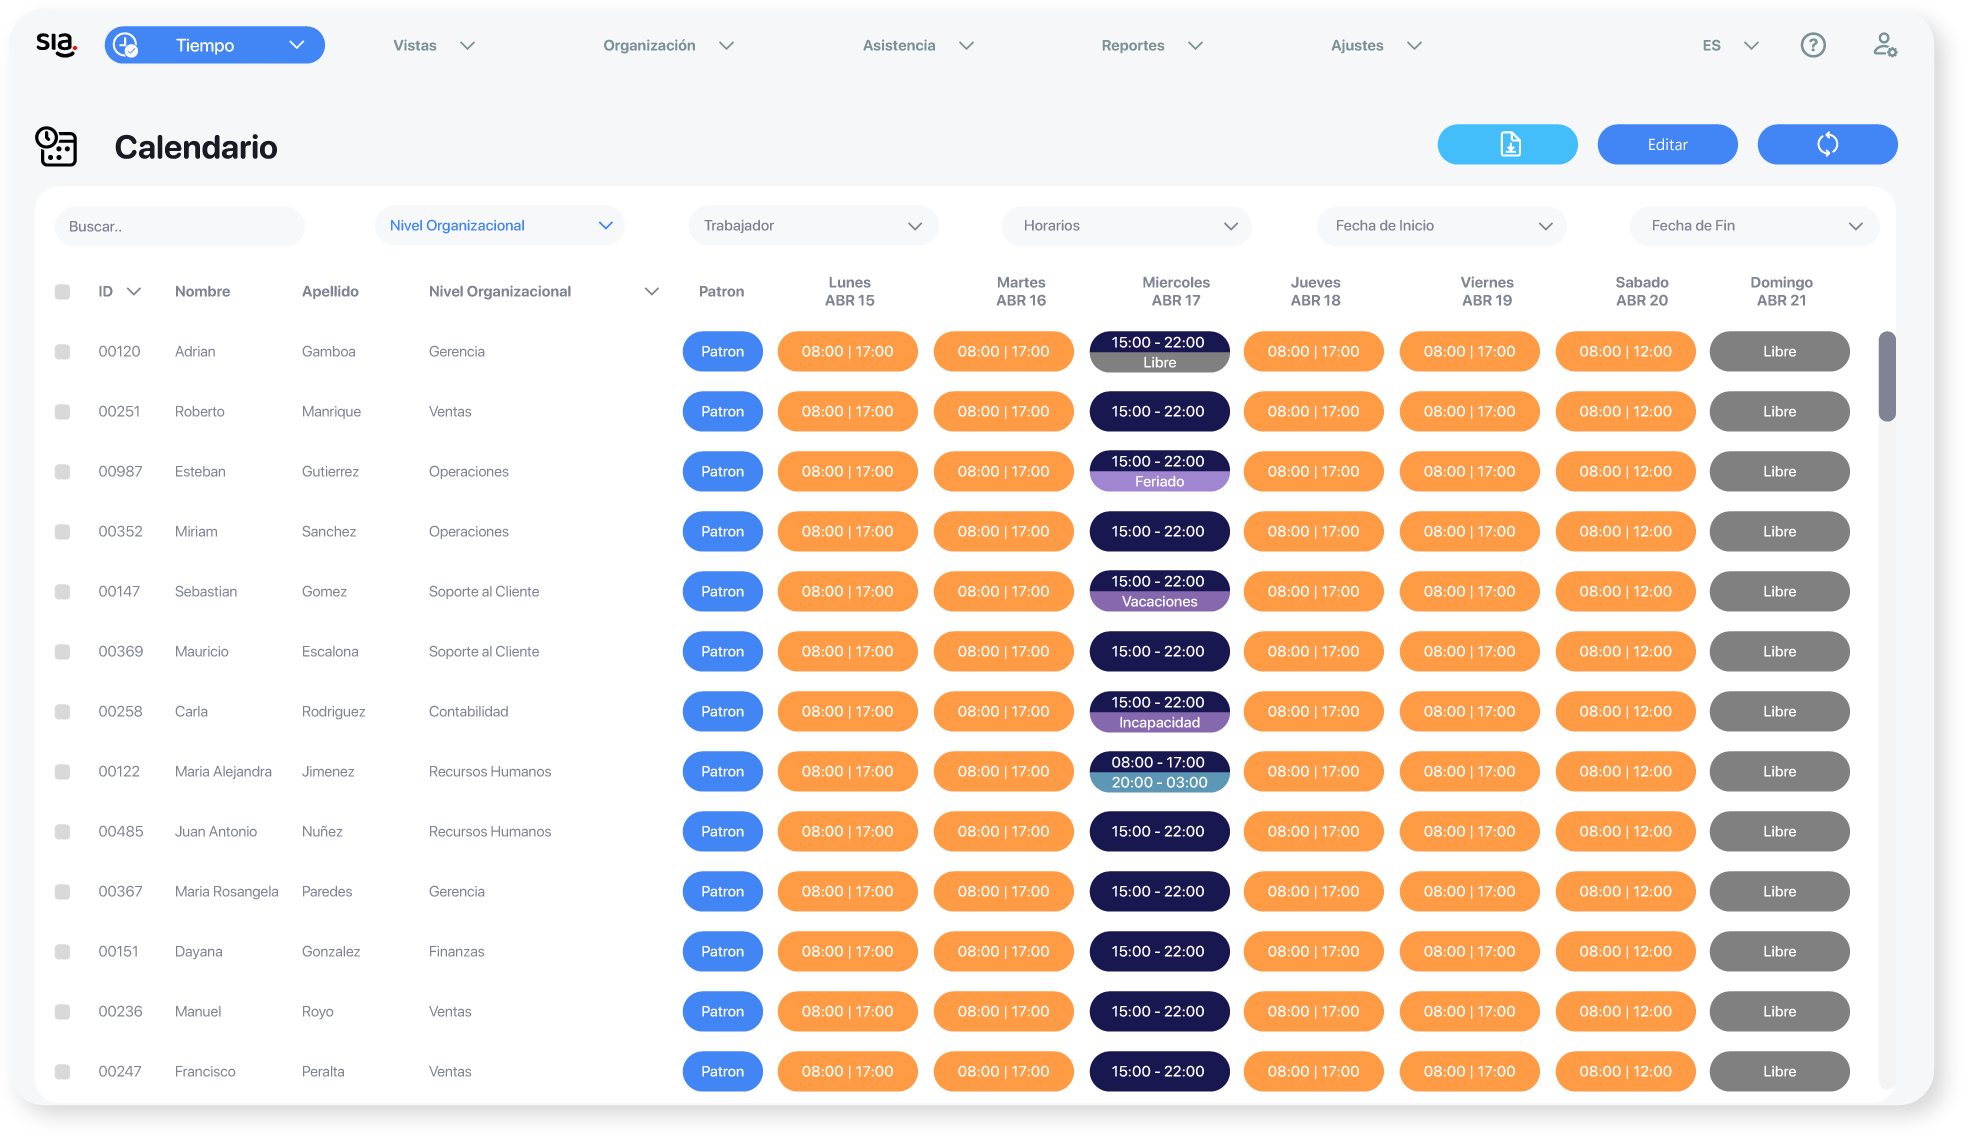Click the Nombre column header

click(x=203, y=292)
